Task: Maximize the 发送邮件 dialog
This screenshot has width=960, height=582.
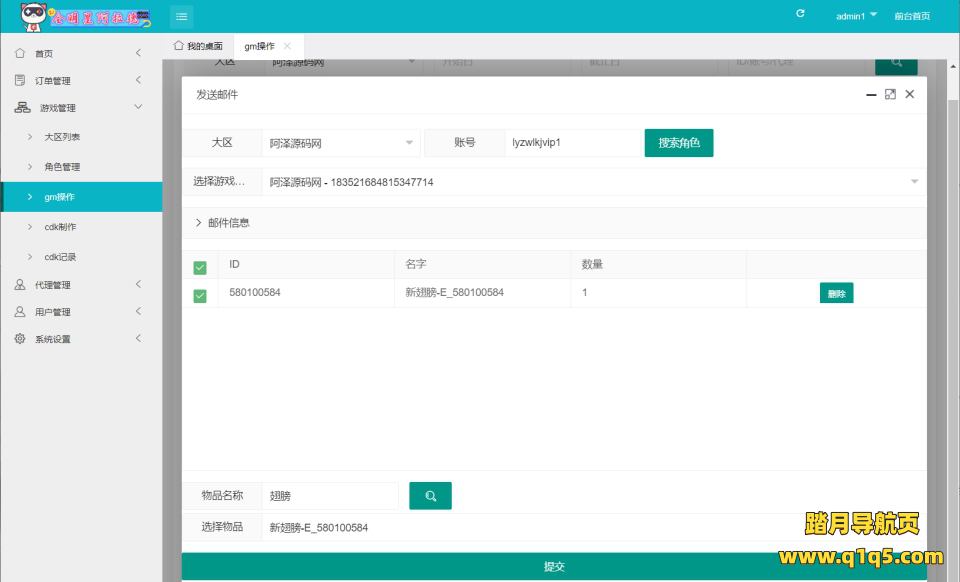Action: pyautogui.click(x=890, y=94)
